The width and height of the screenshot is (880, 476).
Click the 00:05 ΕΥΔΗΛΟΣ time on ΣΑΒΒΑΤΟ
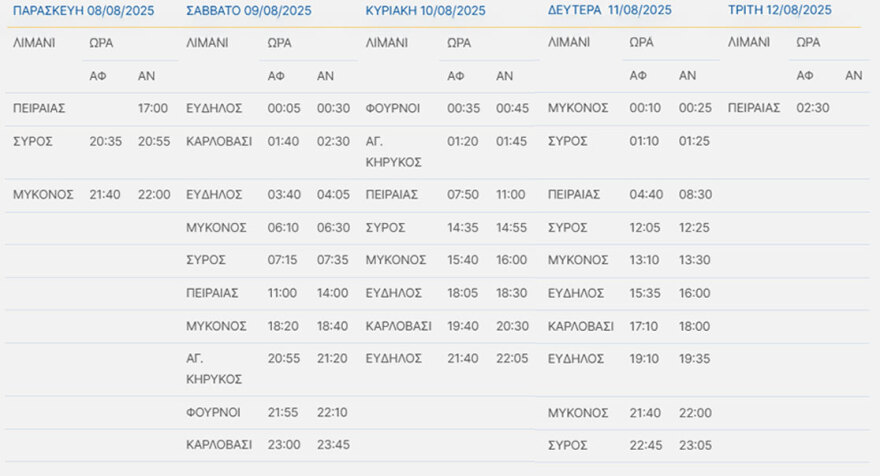[x=283, y=108]
